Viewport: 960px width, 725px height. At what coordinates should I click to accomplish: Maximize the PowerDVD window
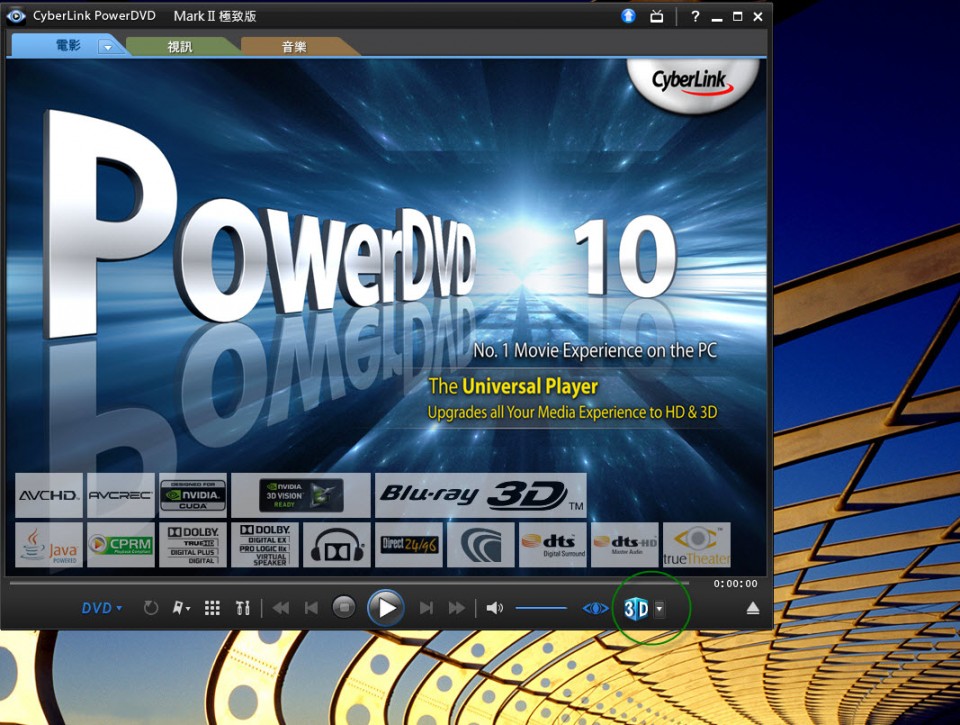738,17
